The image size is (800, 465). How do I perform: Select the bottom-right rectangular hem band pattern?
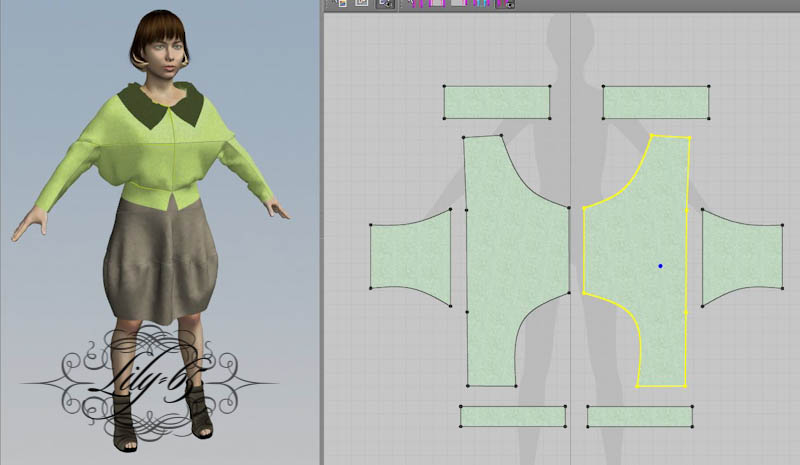click(x=639, y=417)
